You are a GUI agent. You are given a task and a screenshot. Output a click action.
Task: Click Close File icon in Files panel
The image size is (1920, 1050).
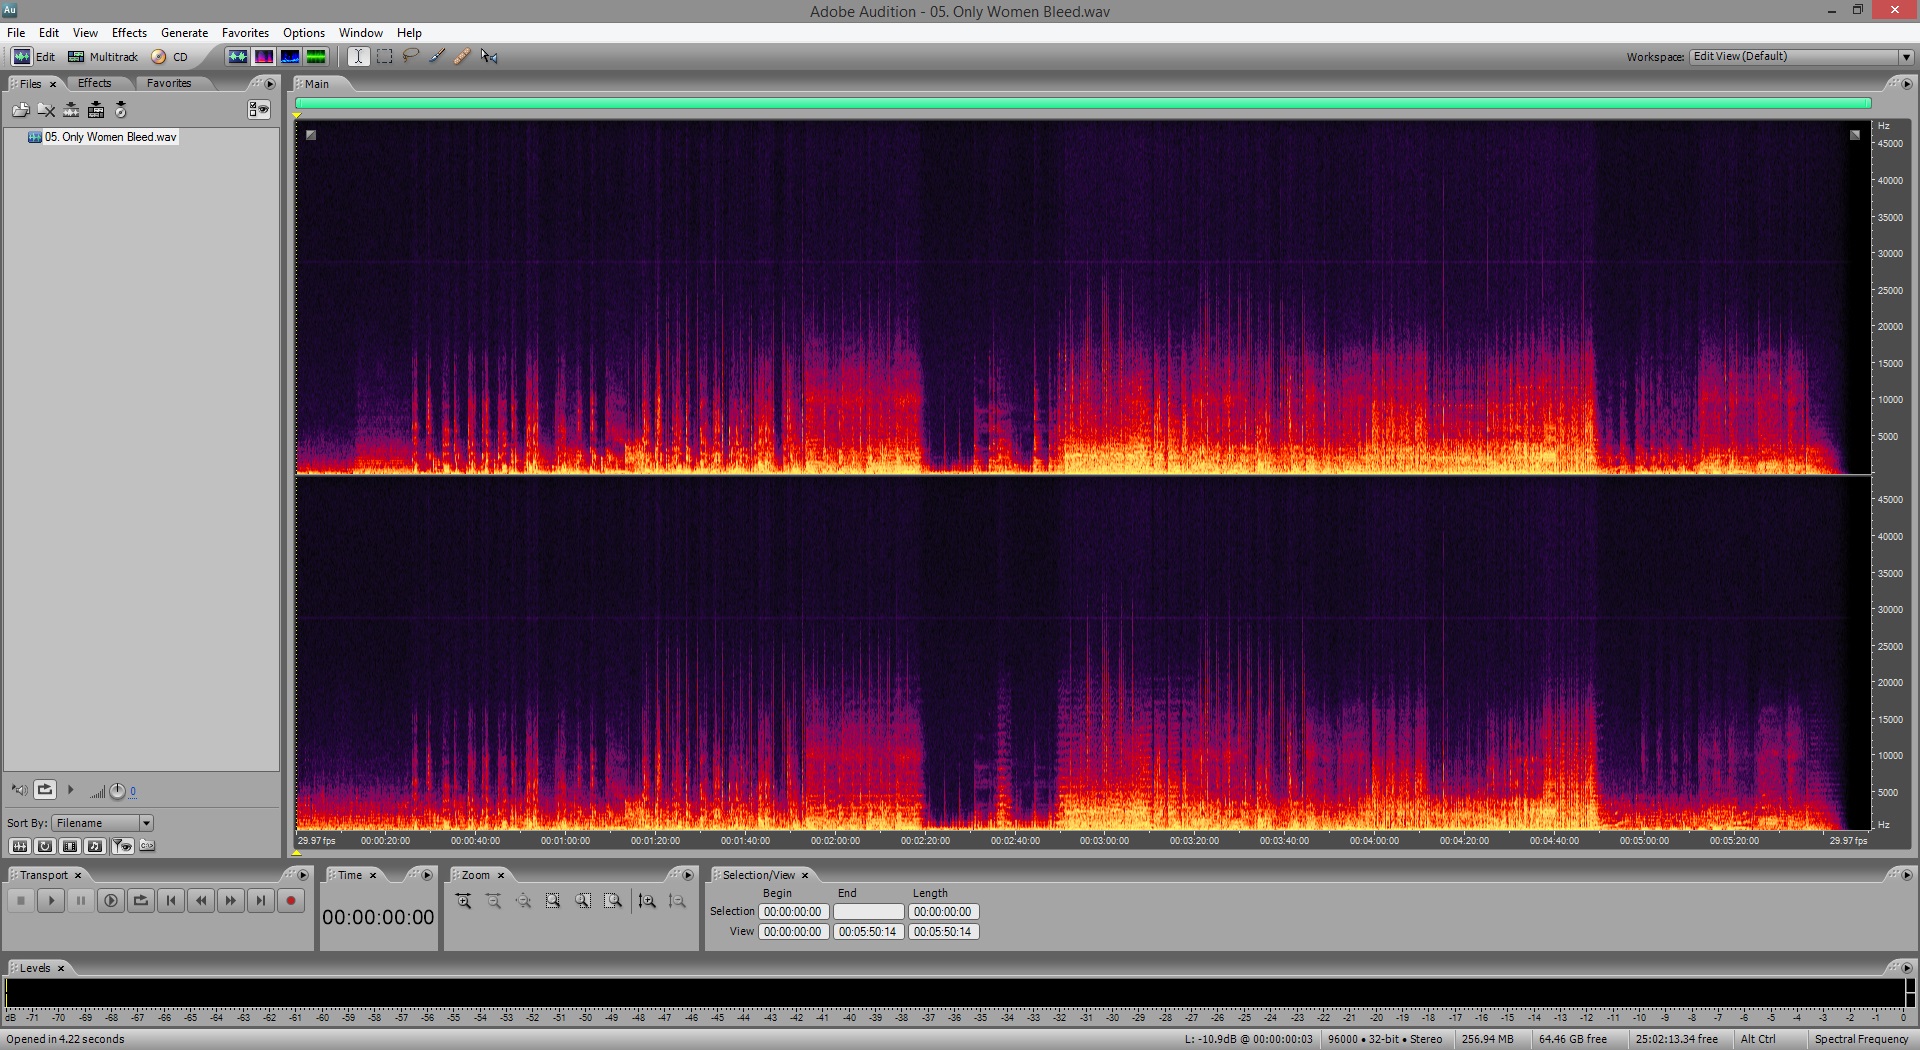(46, 110)
